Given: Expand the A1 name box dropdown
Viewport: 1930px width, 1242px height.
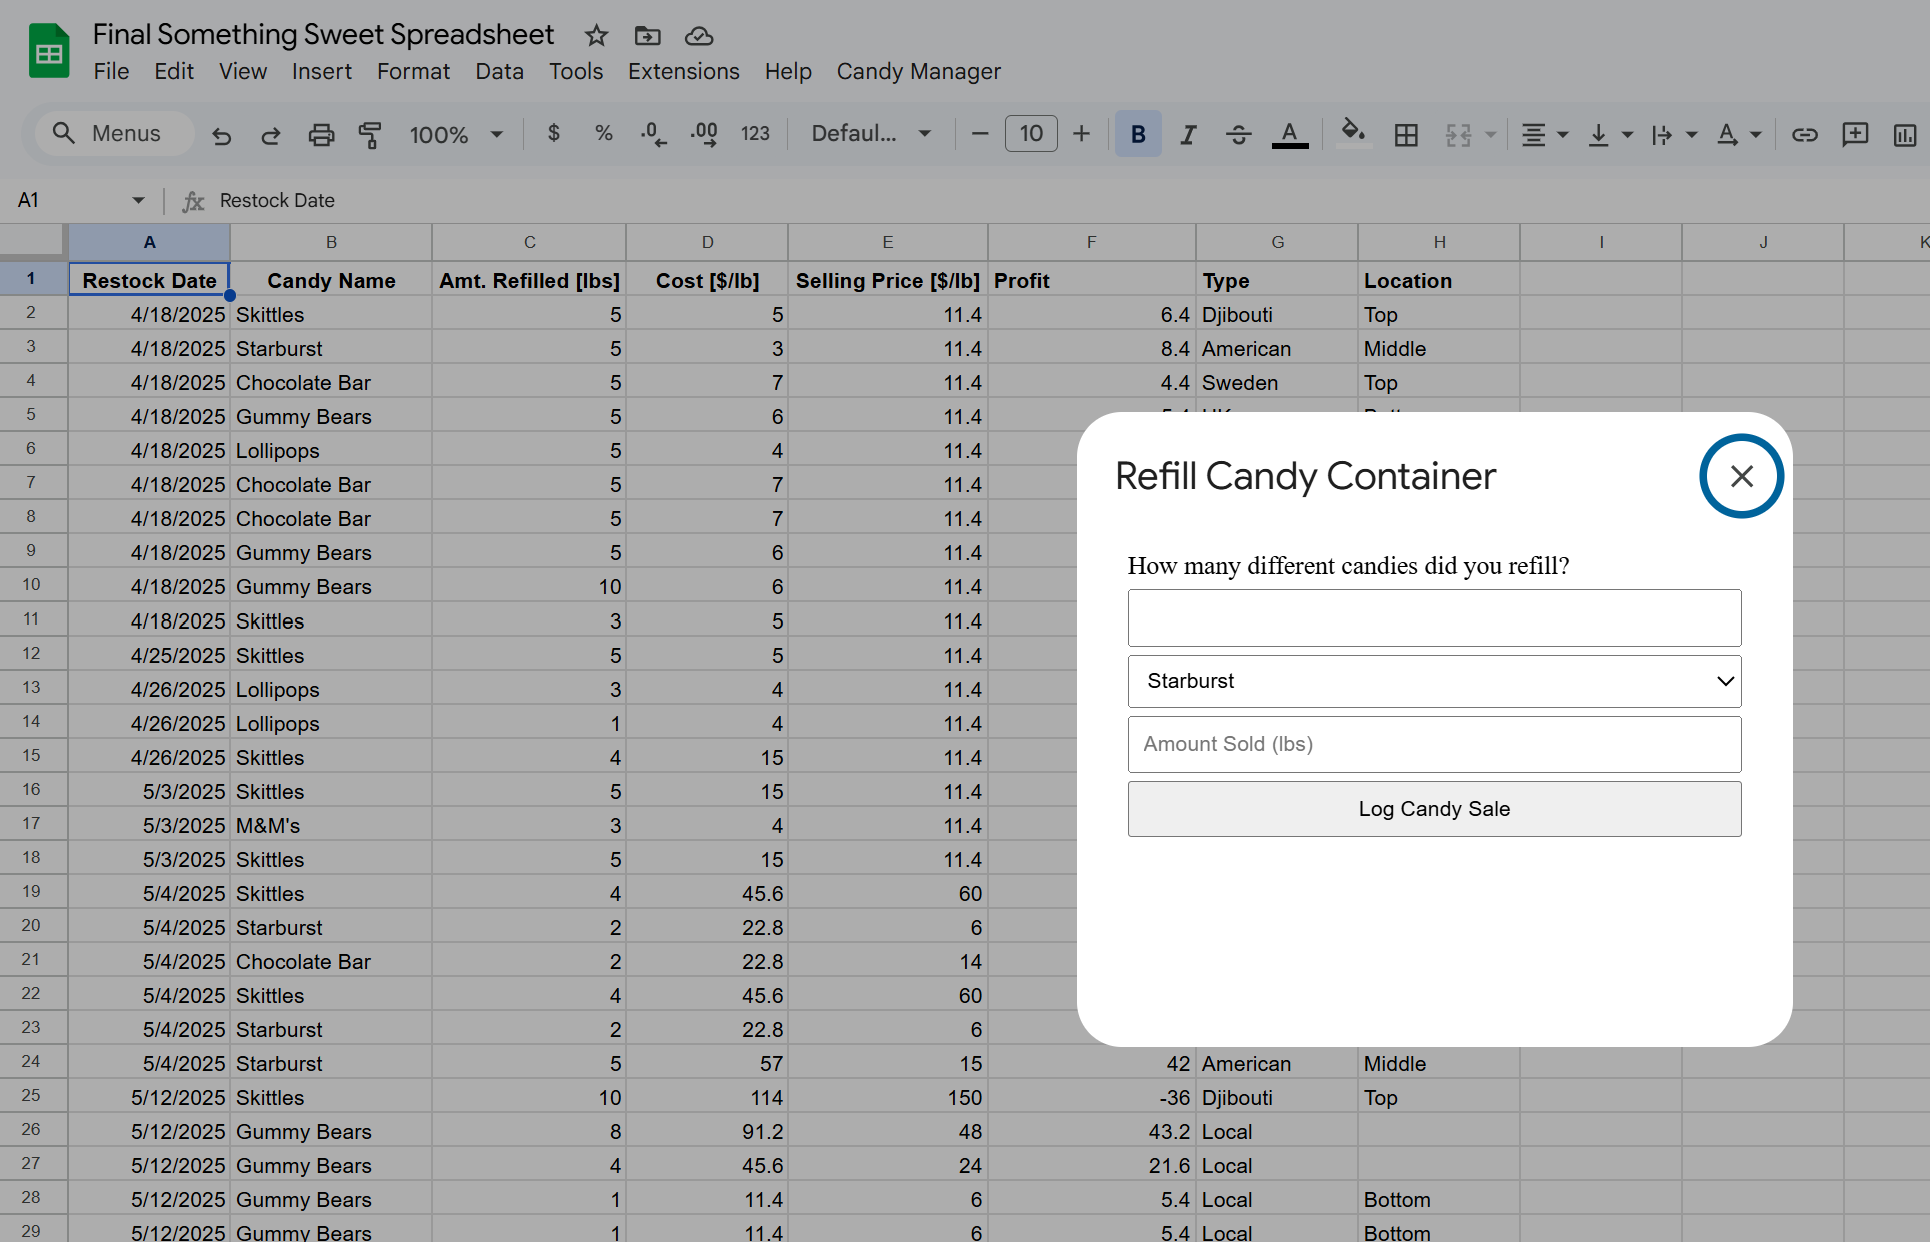Looking at the screenshot, I should (x=138, y=200).
